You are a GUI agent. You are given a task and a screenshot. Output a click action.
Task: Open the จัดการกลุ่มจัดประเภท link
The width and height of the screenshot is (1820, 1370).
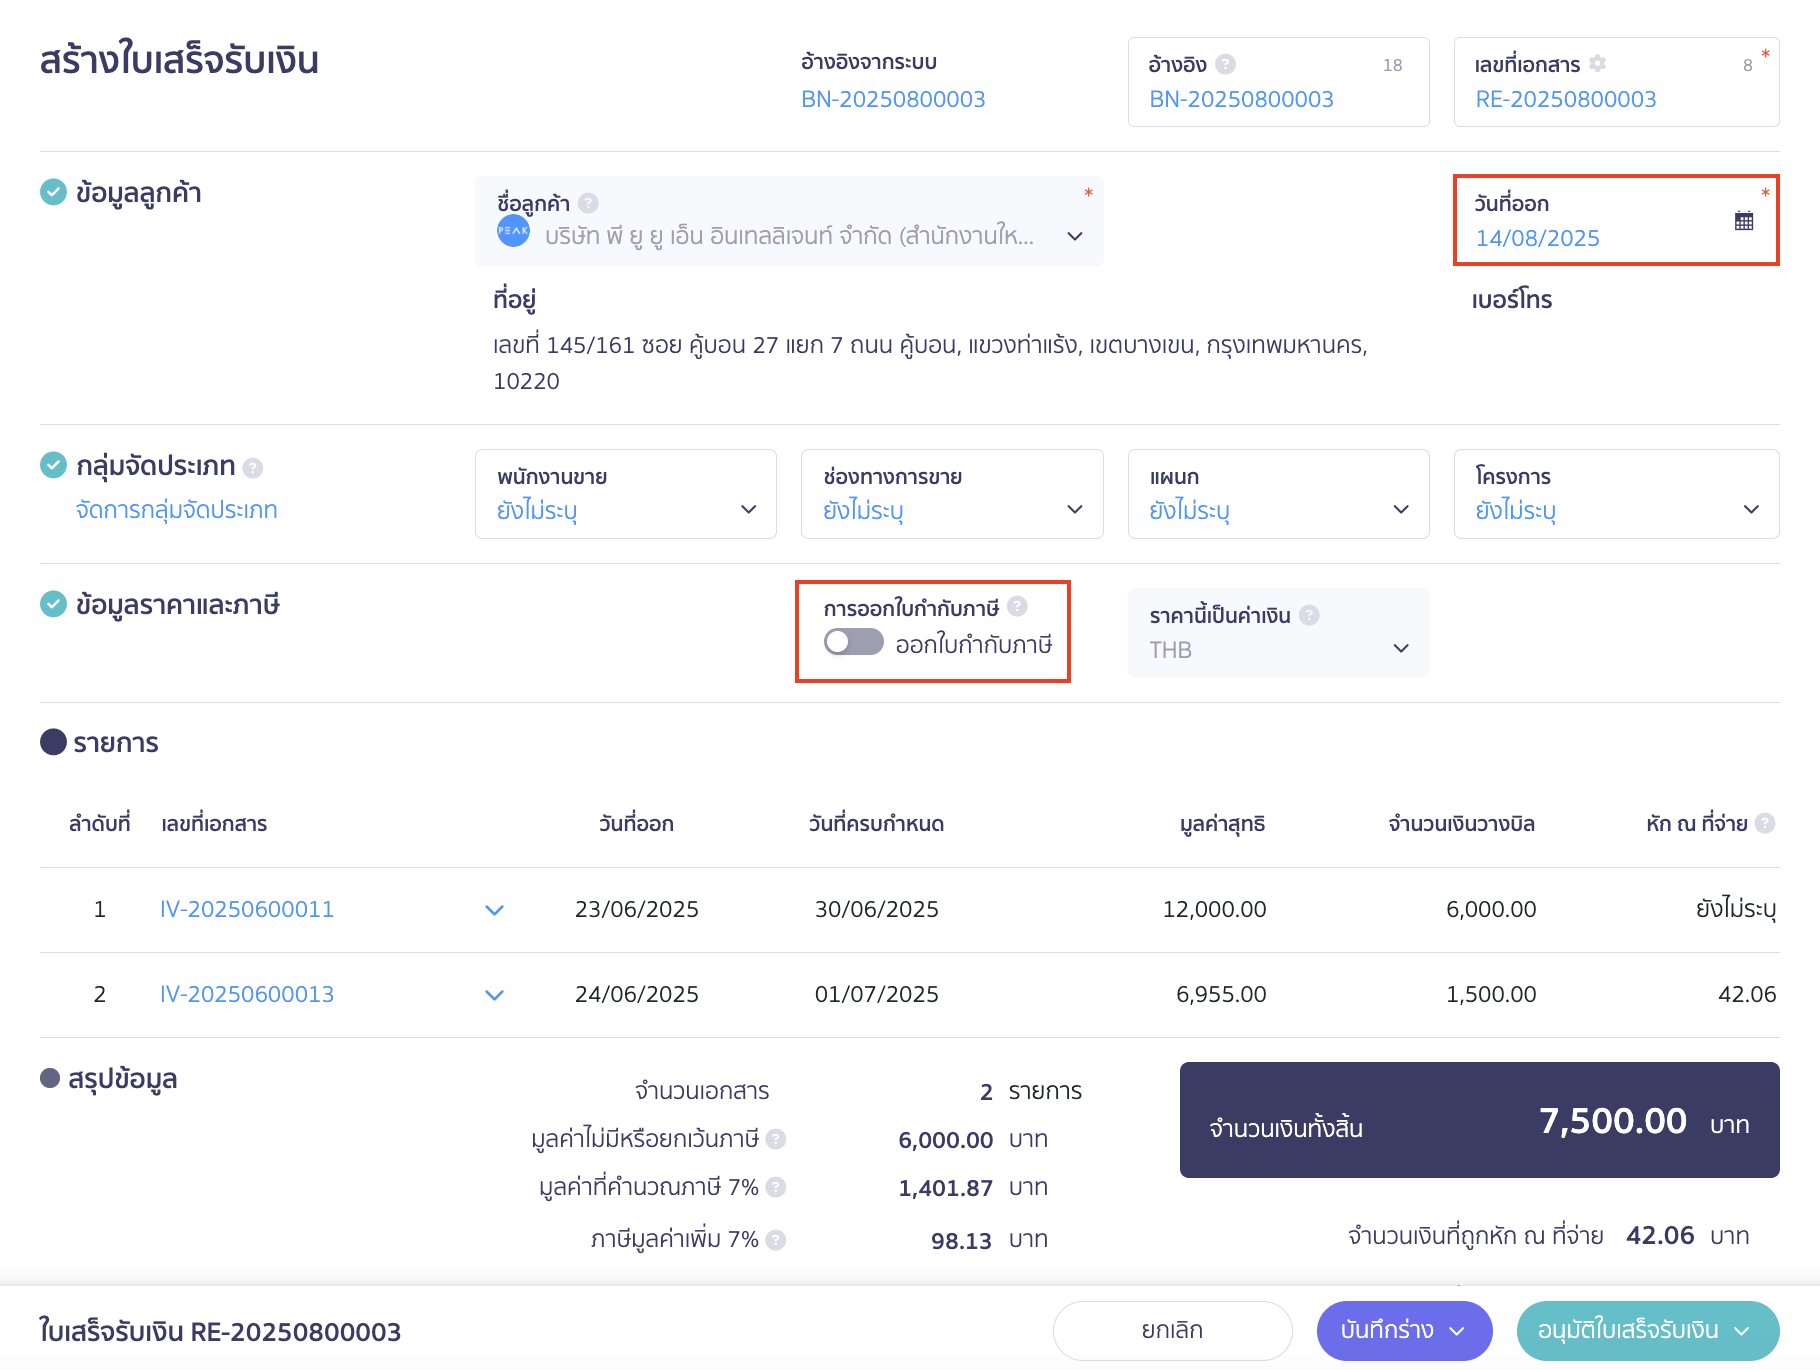coord(176,510)
